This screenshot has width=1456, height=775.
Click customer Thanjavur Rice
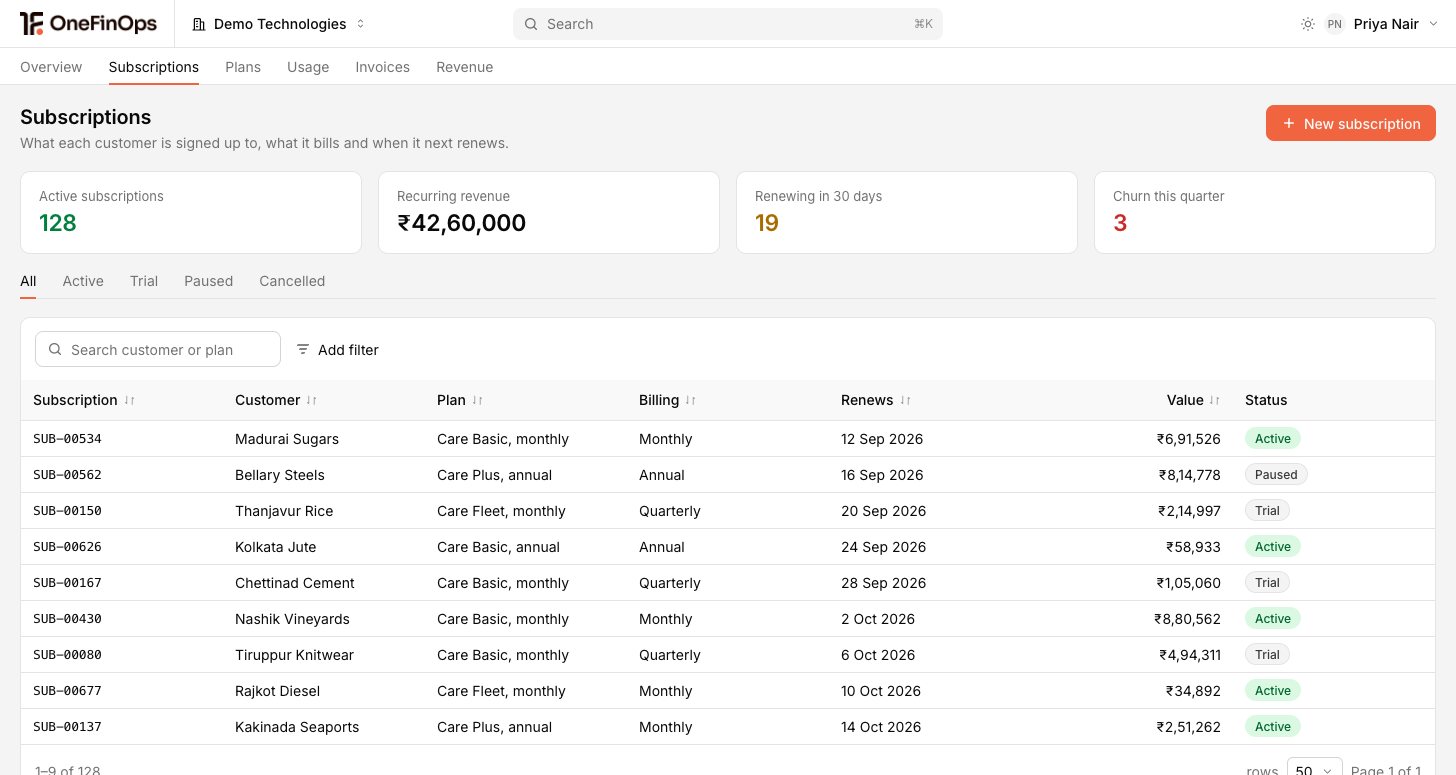pos(284,511)
